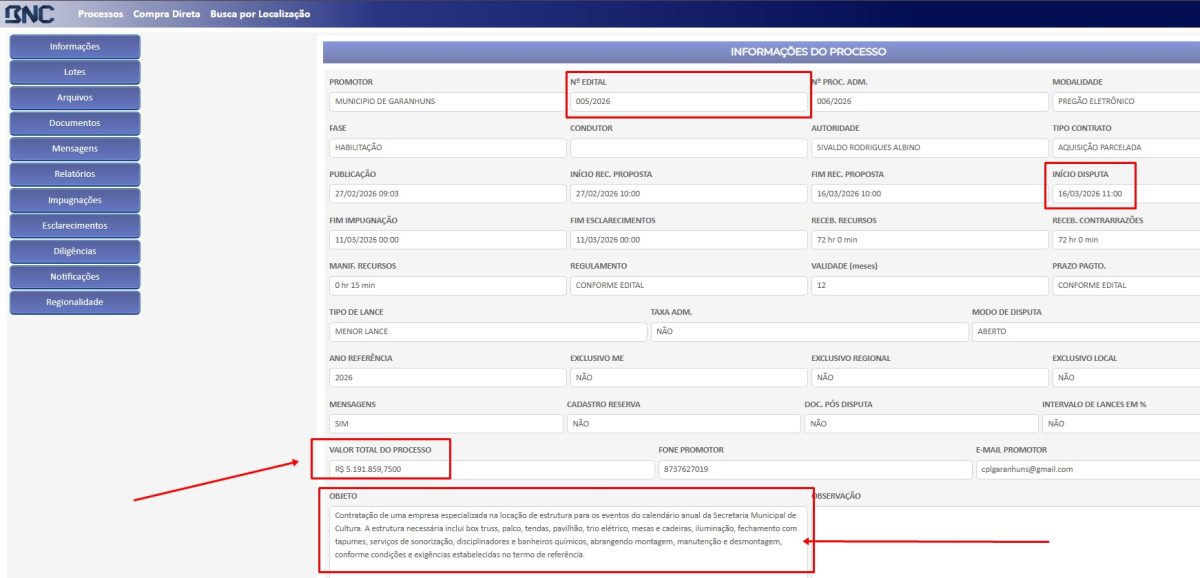Click the Nº Edital field 005/2026
Screen dimensions: 1200x578
(688, 101)
